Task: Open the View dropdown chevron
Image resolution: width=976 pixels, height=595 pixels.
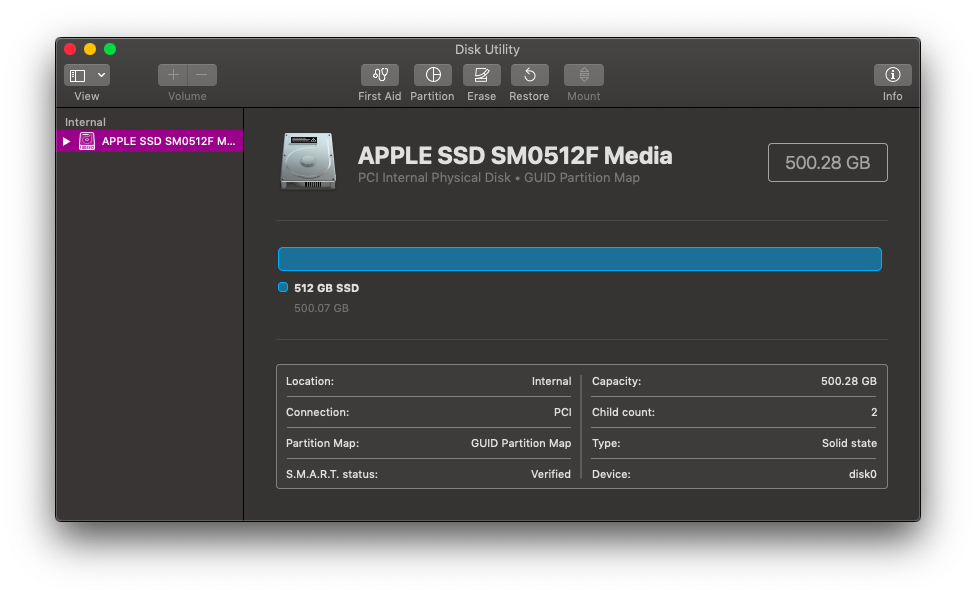Action: tap(101, 75)
